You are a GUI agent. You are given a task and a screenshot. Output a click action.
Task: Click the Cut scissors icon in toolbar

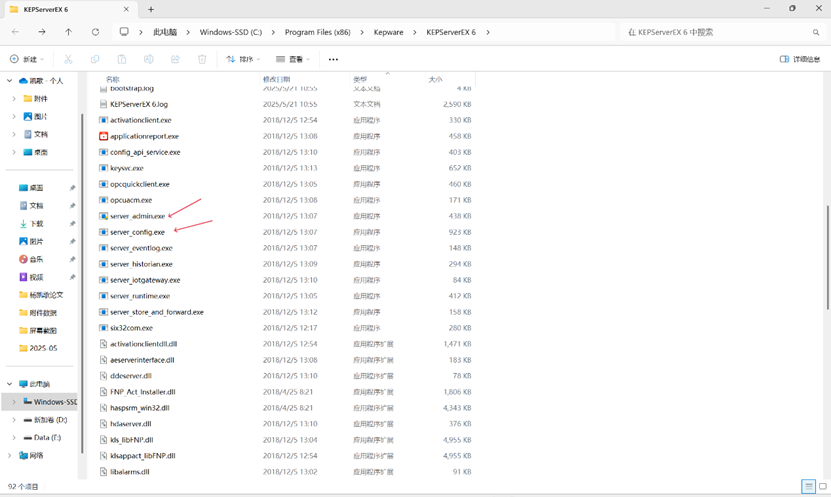(x=68, y=59)
